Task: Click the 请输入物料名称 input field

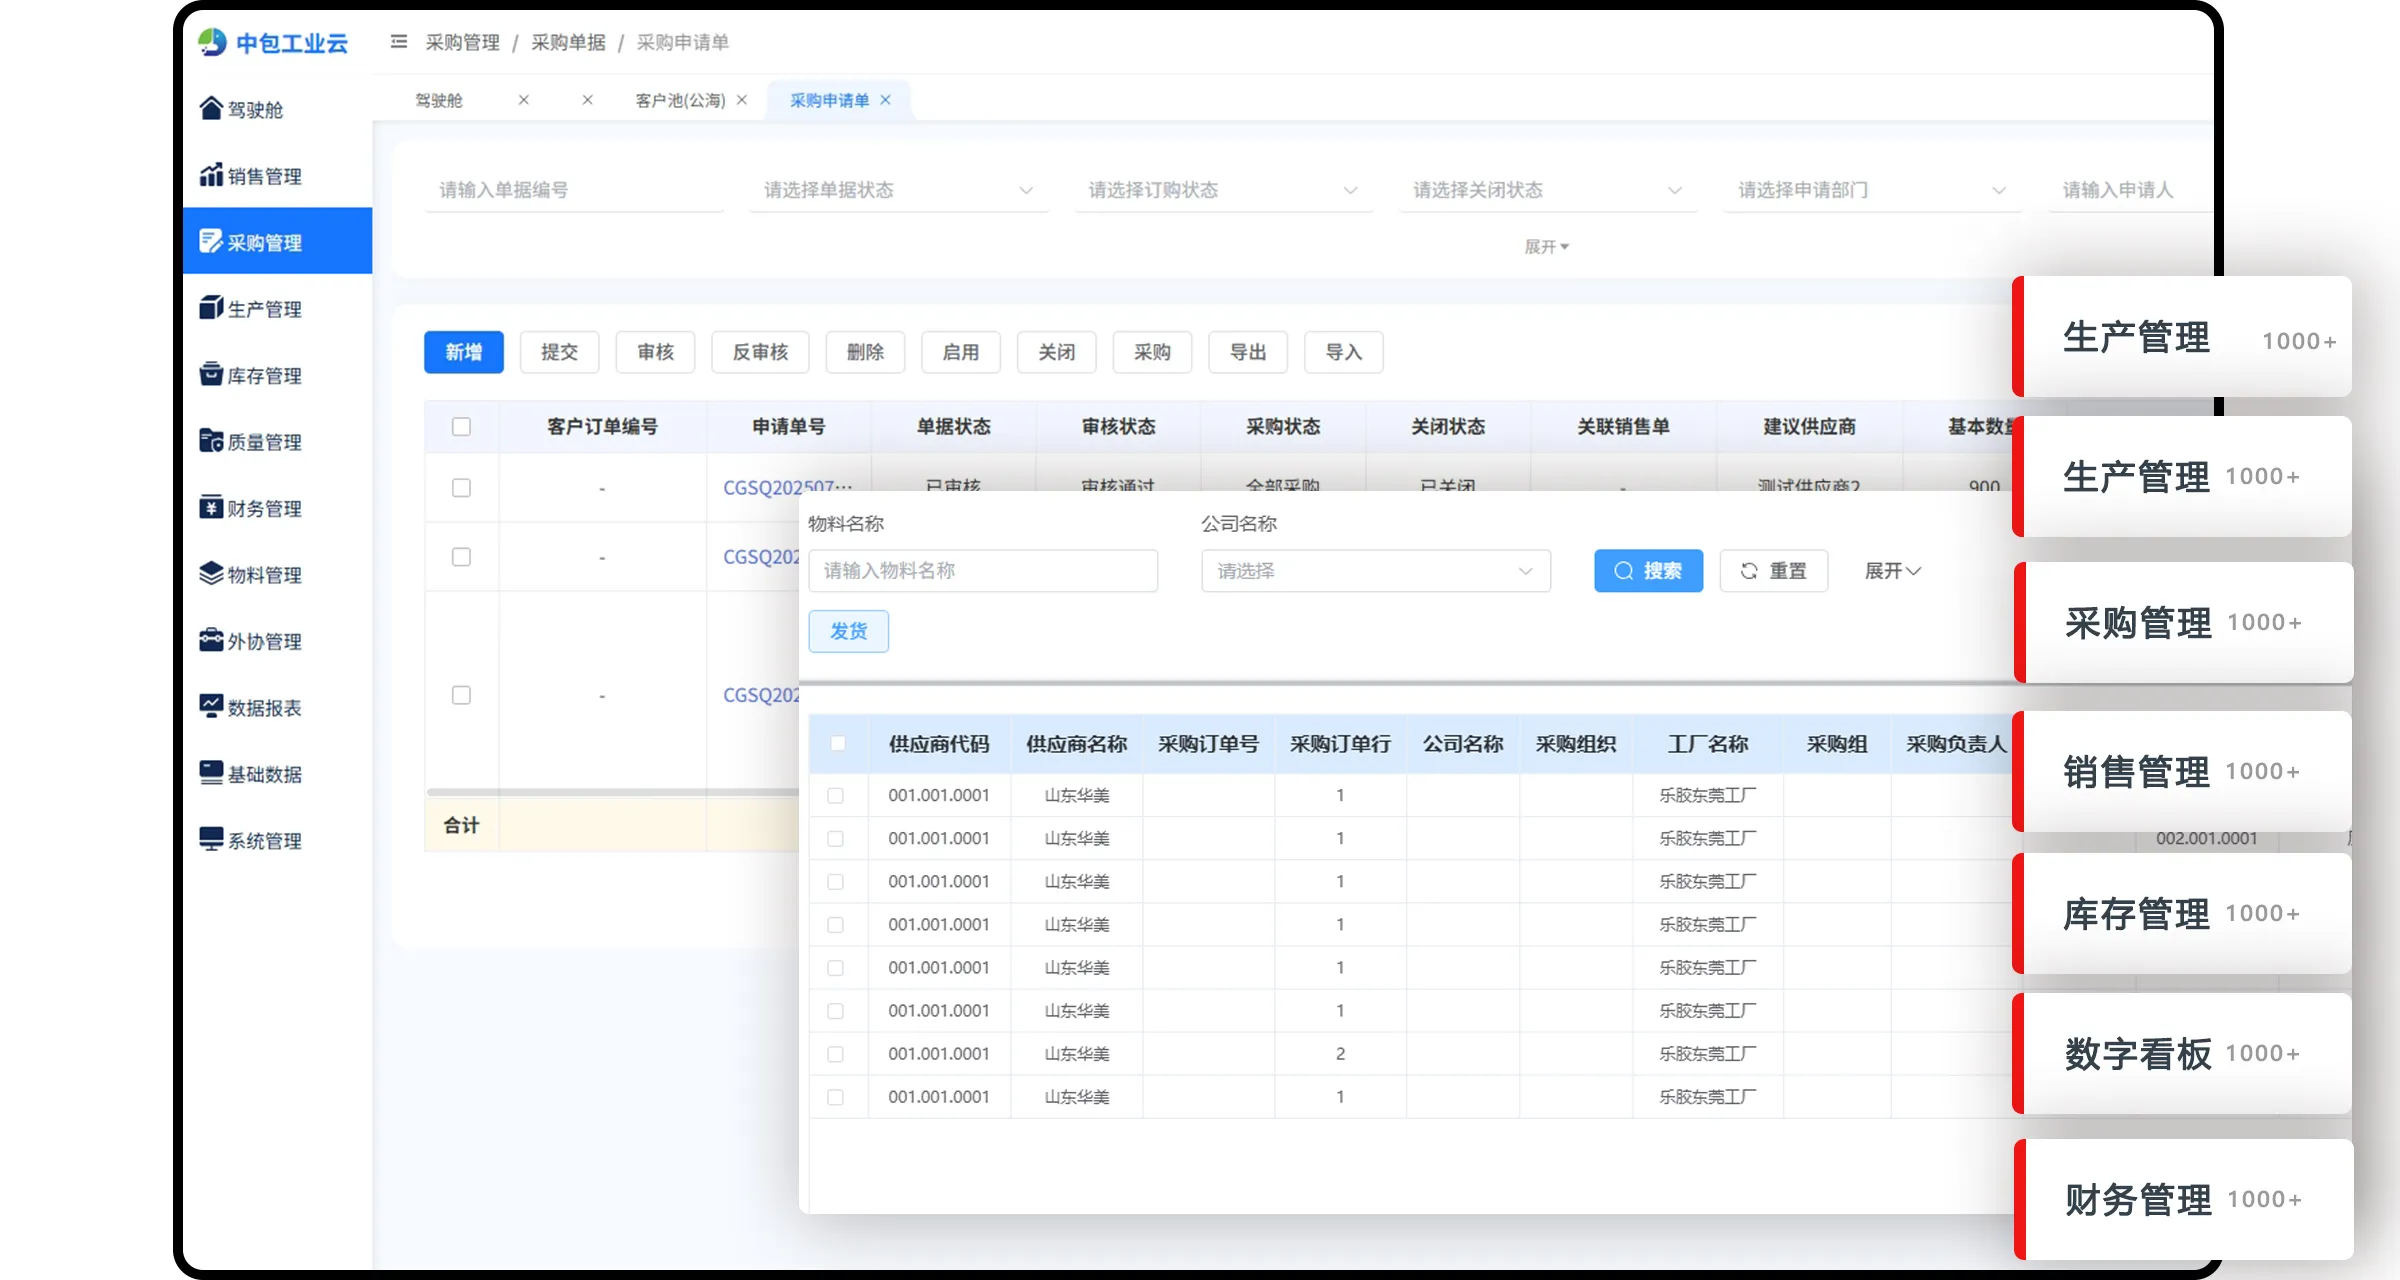Action: pyautogui.click(x=982, y=571)
